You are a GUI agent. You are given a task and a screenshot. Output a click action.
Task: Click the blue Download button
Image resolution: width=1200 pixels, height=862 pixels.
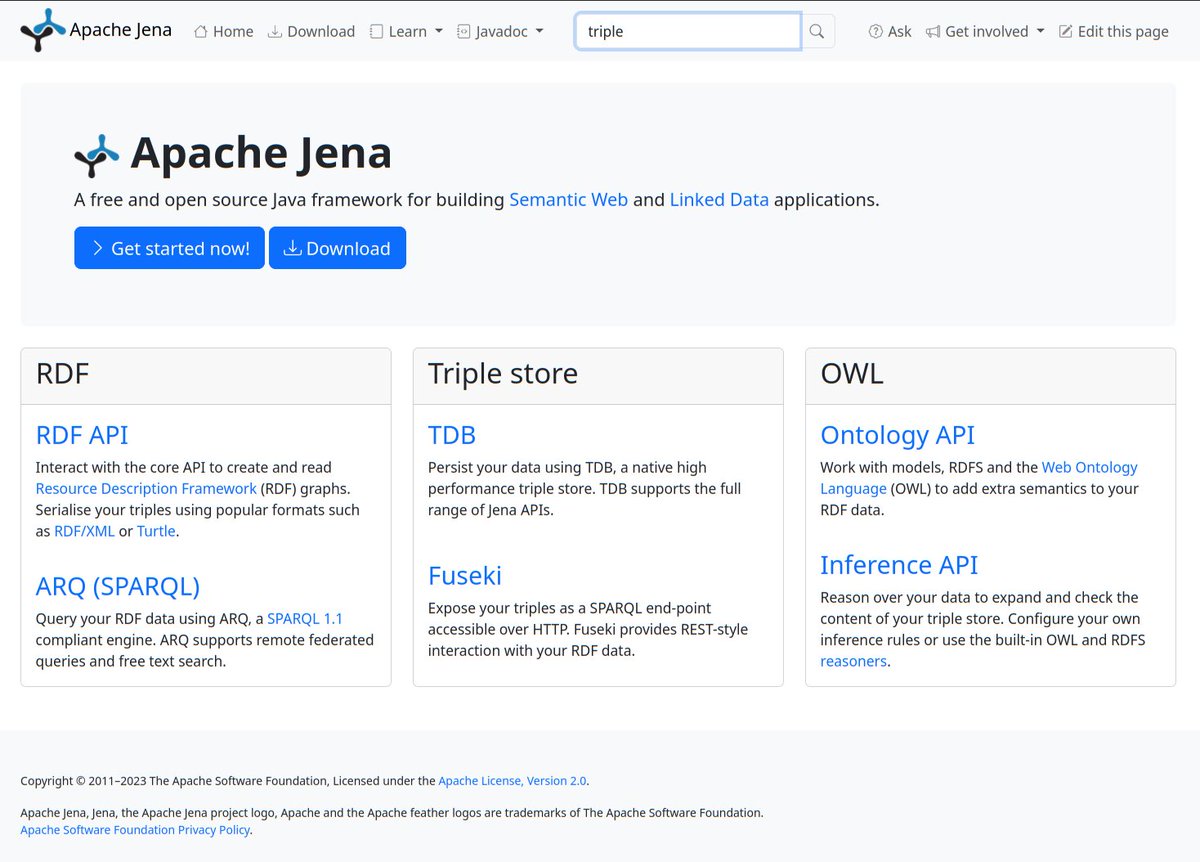tap(337, 248)
